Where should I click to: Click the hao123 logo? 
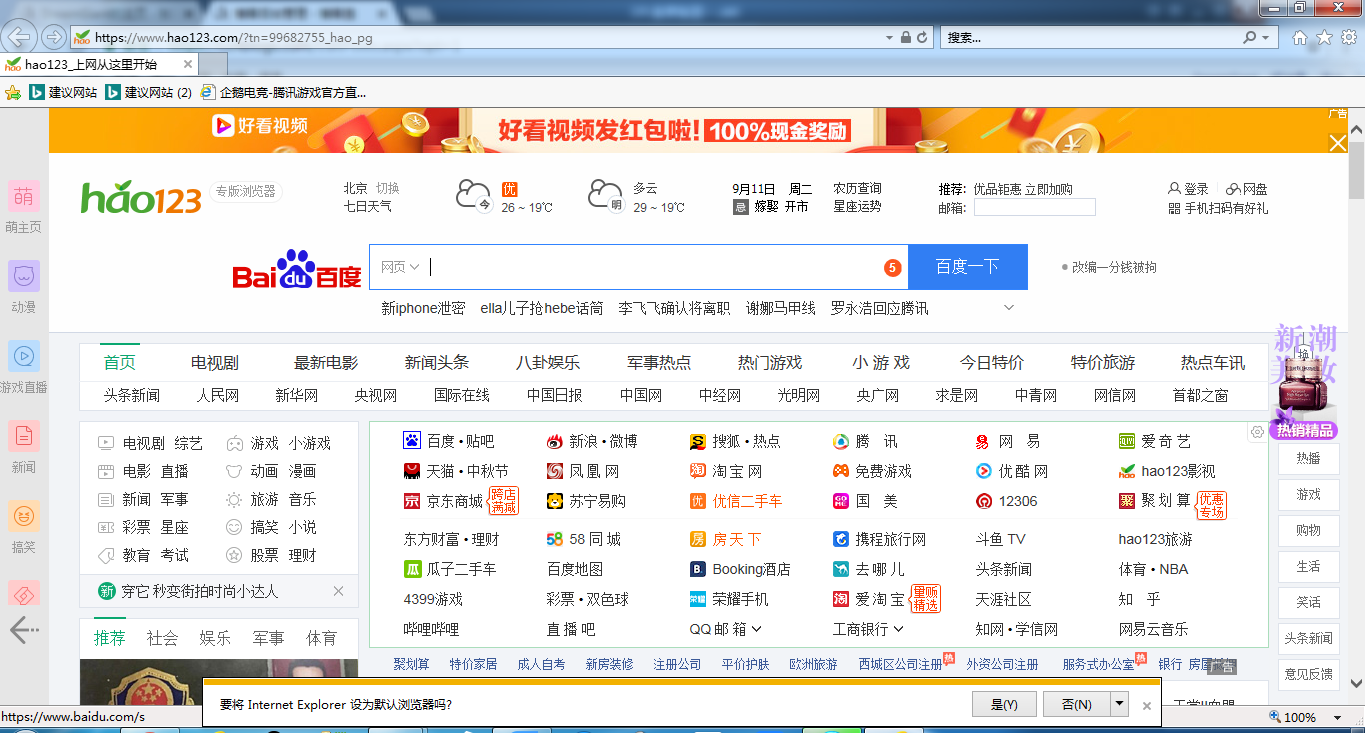tap(141, 198)
